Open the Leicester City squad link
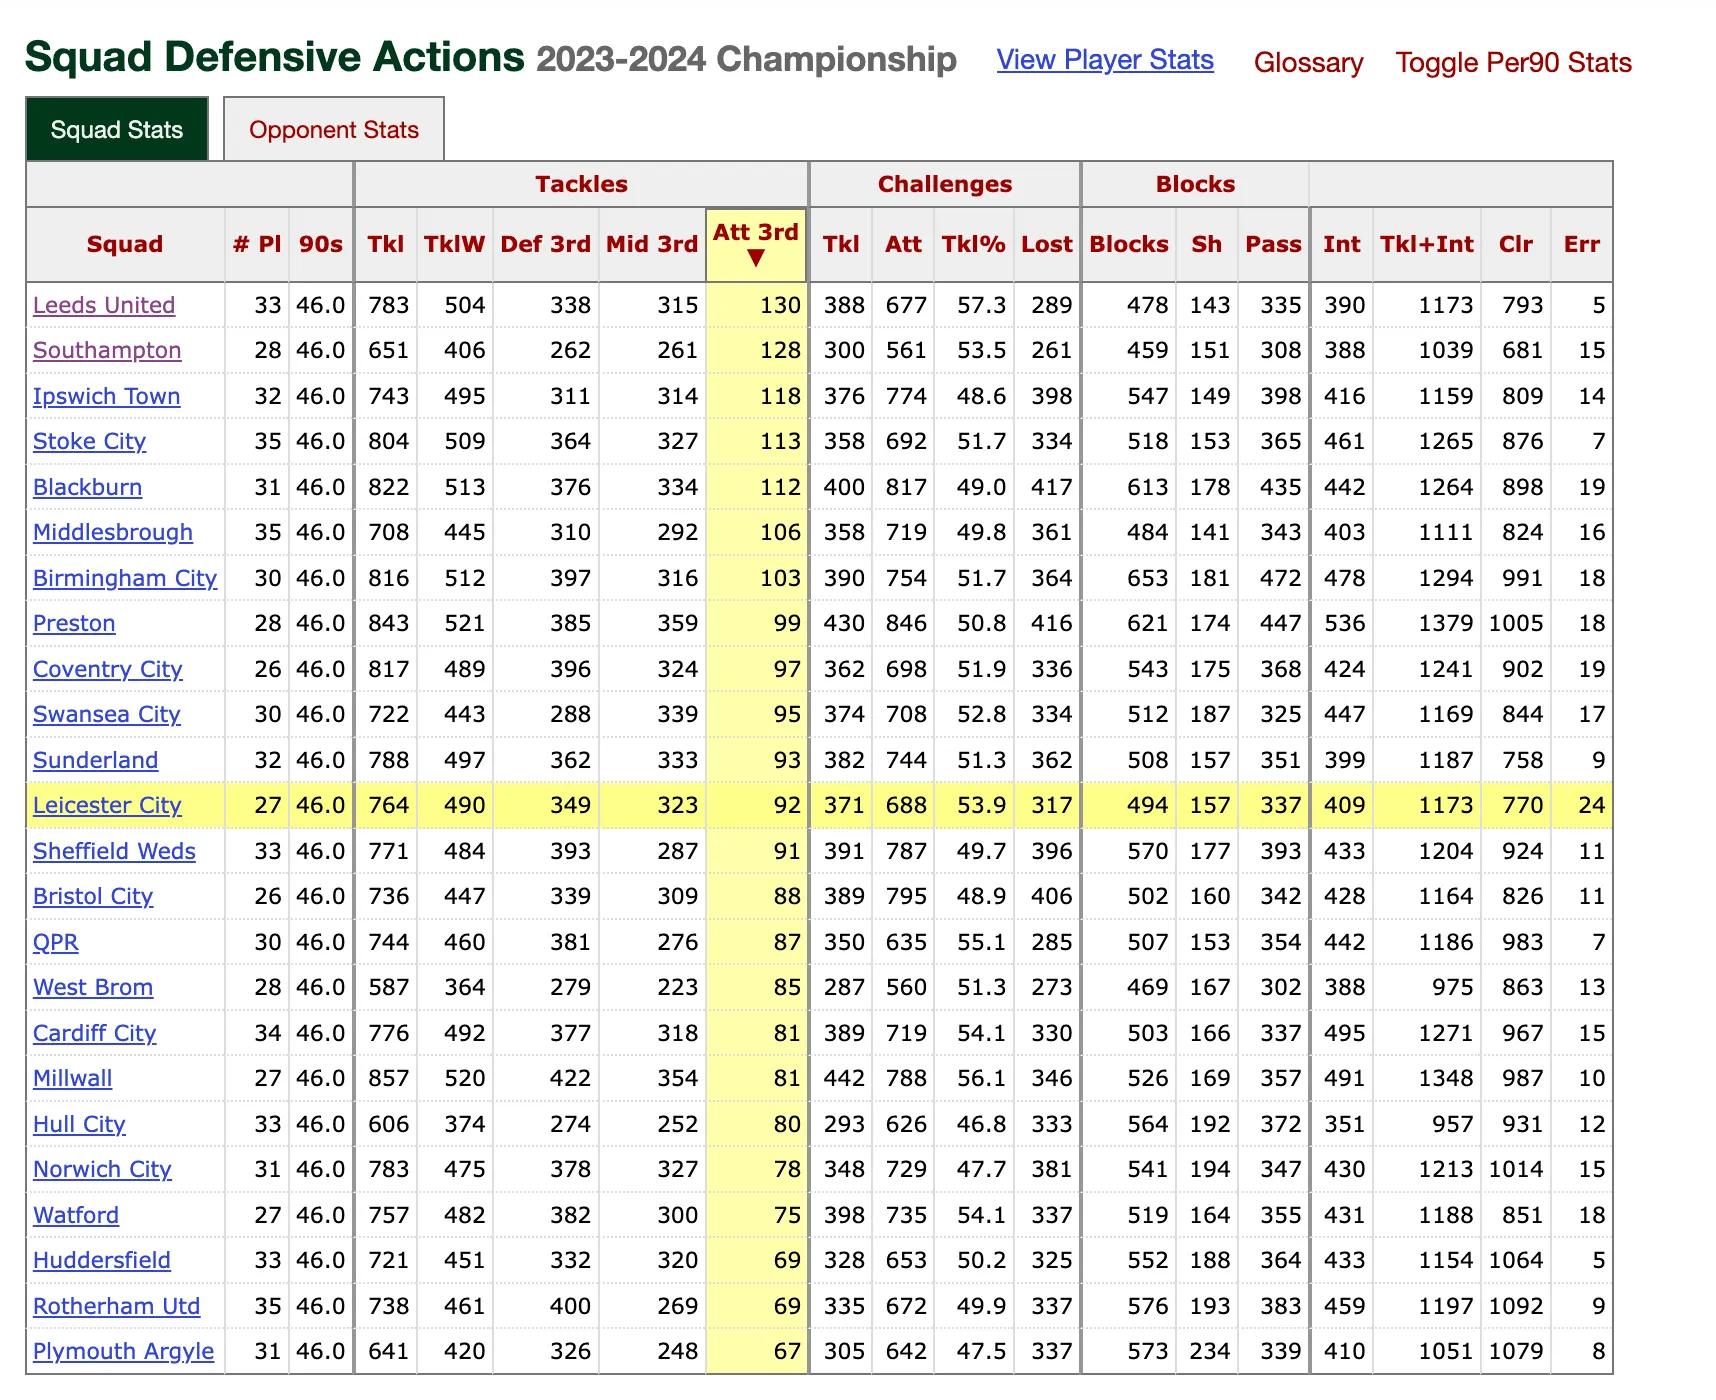The height and width of the screenshot is (1400, 1716). [107, 805]
